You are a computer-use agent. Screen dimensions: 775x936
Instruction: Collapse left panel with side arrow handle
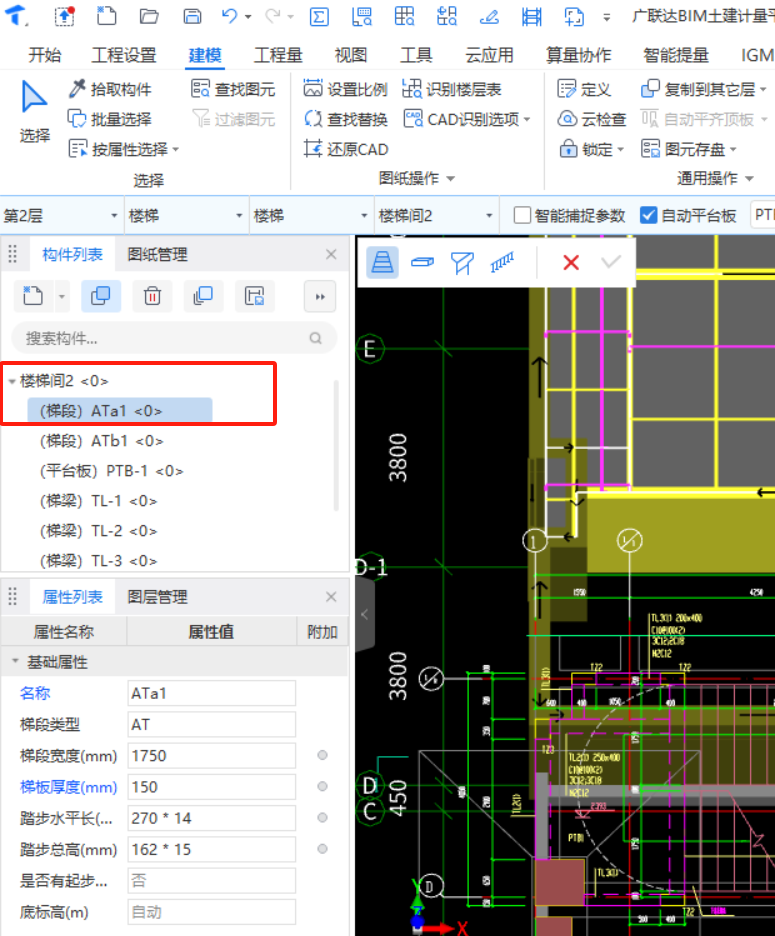[x=365, y=614]
